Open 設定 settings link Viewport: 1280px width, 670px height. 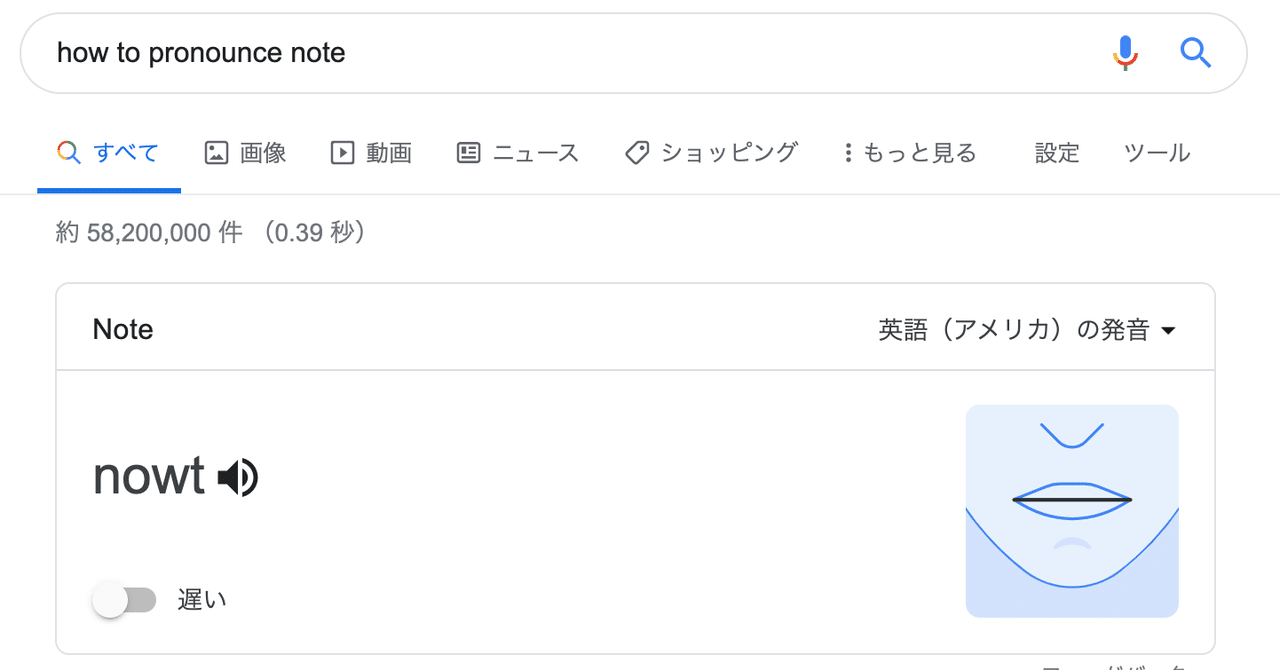click(1057, 153)
